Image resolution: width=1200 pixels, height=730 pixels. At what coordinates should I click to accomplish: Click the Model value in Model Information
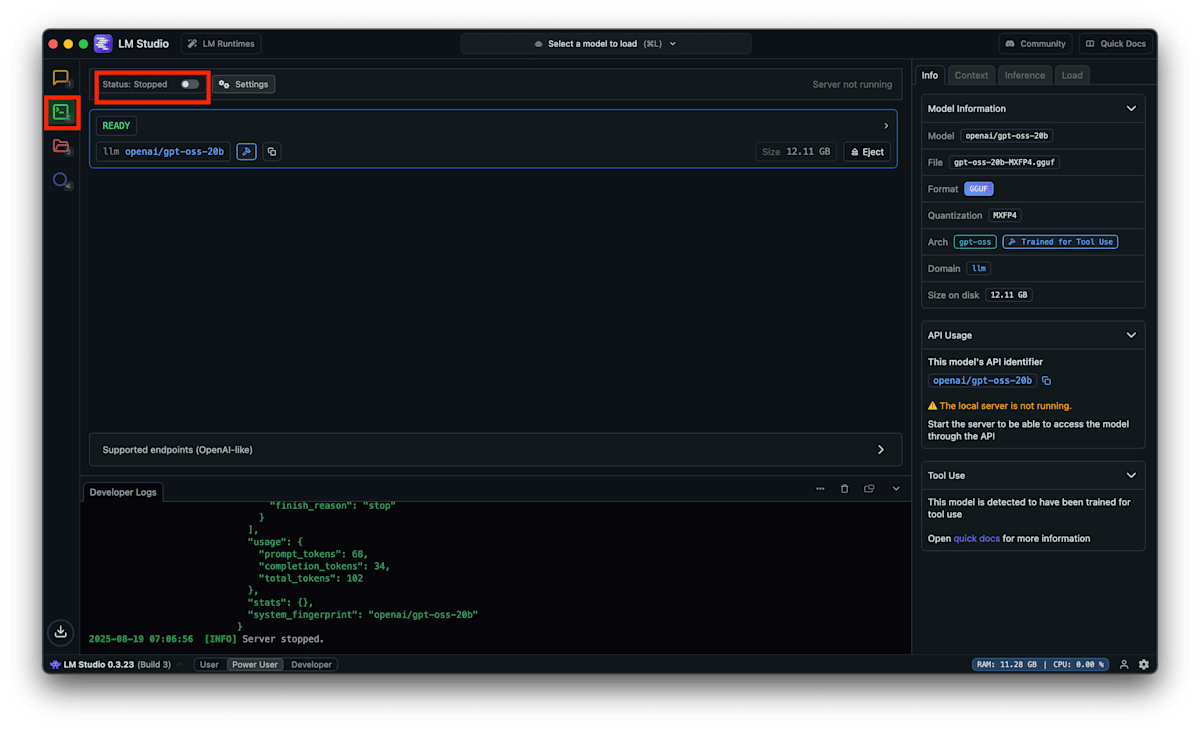click(x=1007, y=136)
